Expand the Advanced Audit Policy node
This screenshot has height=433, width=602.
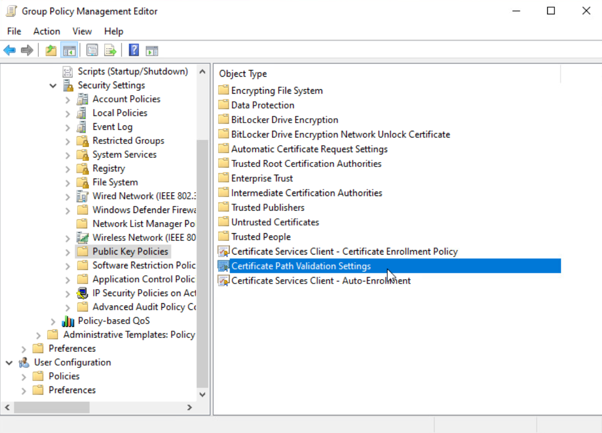click(x=68, y=307)
